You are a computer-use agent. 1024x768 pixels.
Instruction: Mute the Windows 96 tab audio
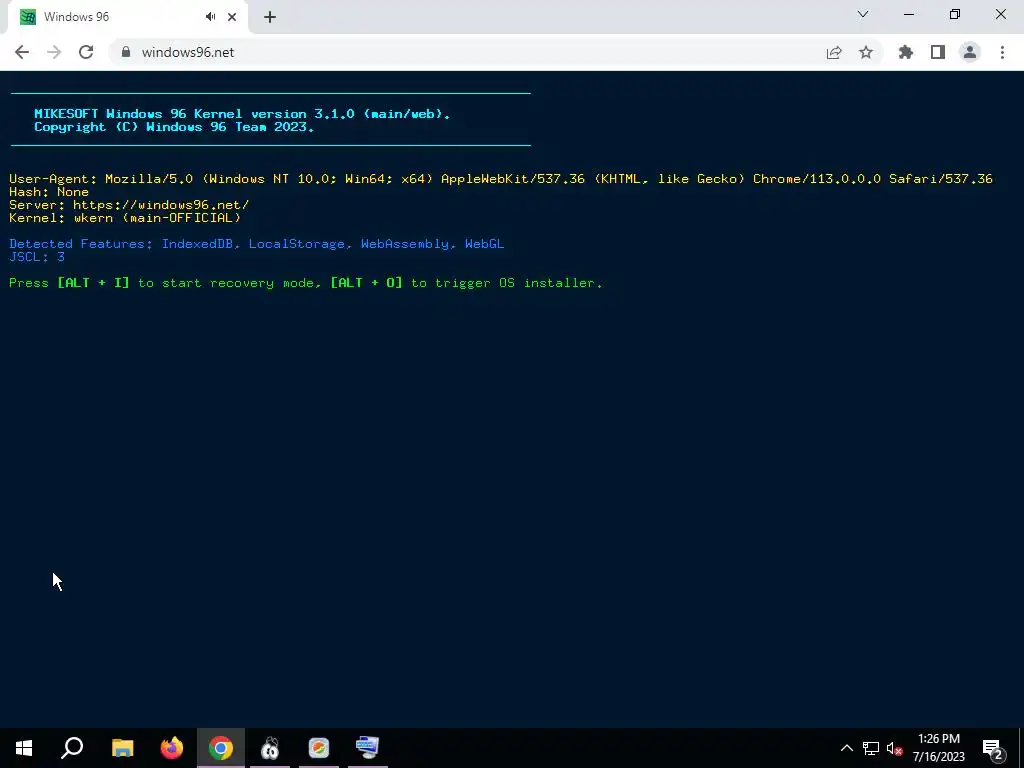point(210,17)
